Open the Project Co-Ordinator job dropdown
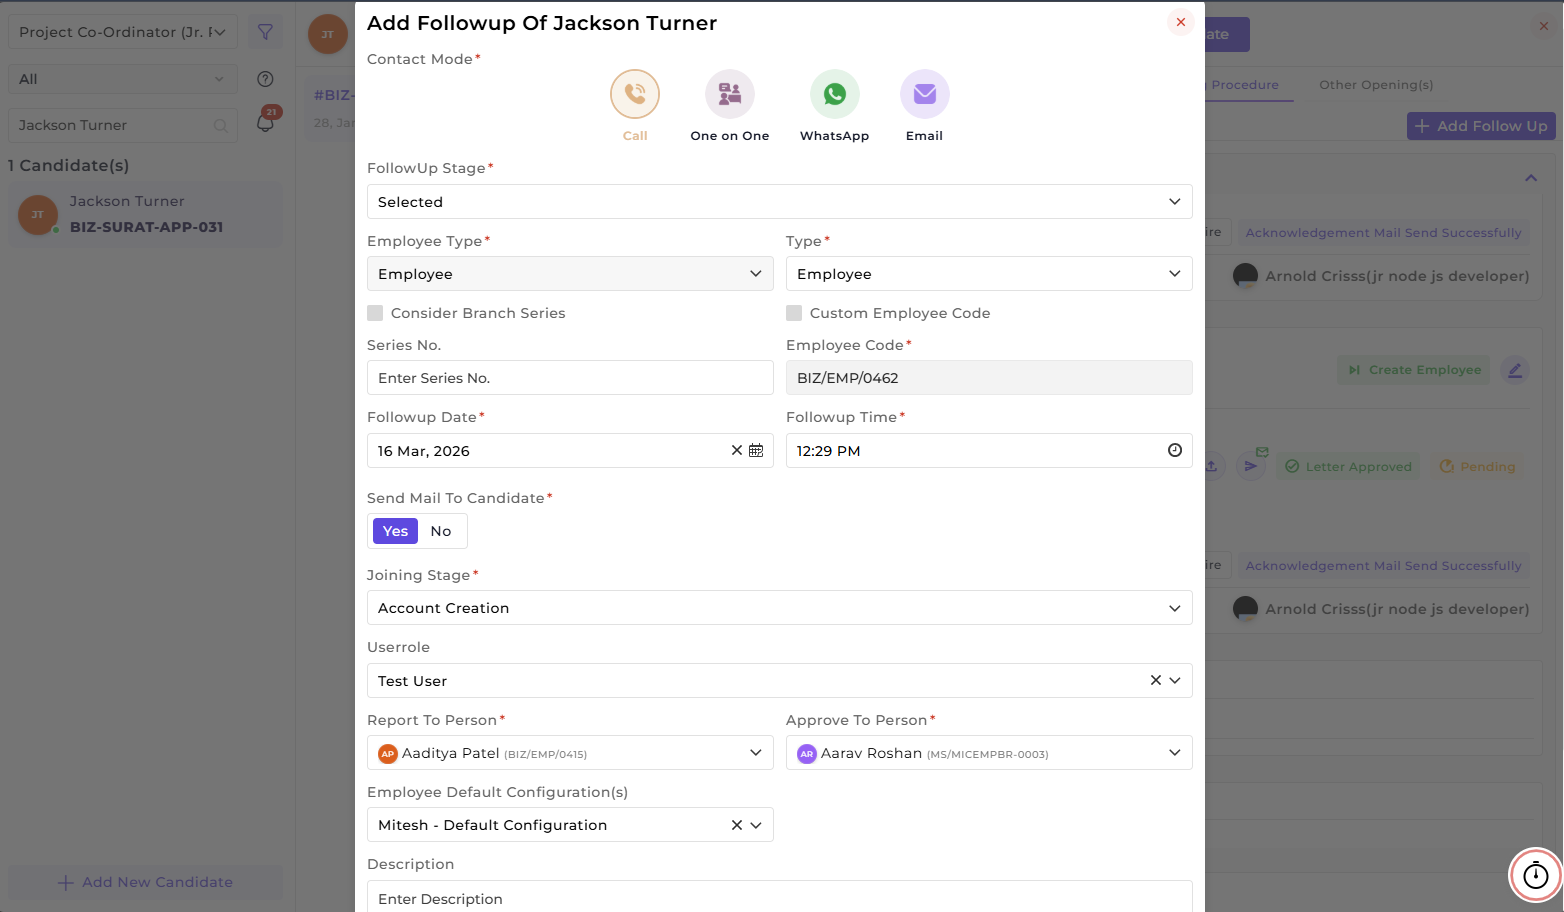The image size is (1564, 912). click(123, 32)
